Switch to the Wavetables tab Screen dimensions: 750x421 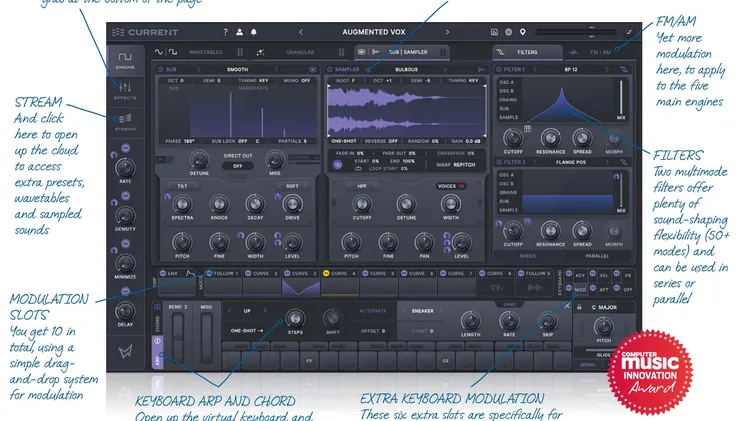206,52
